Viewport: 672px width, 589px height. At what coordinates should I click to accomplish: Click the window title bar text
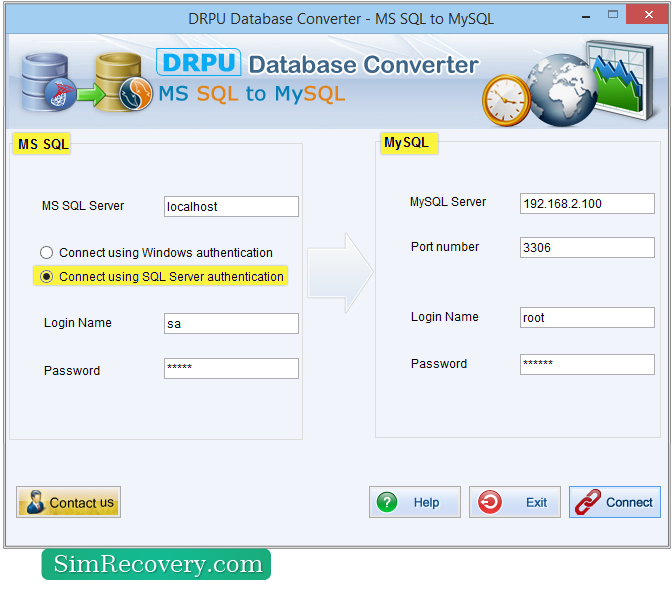[x=341, y=19]
